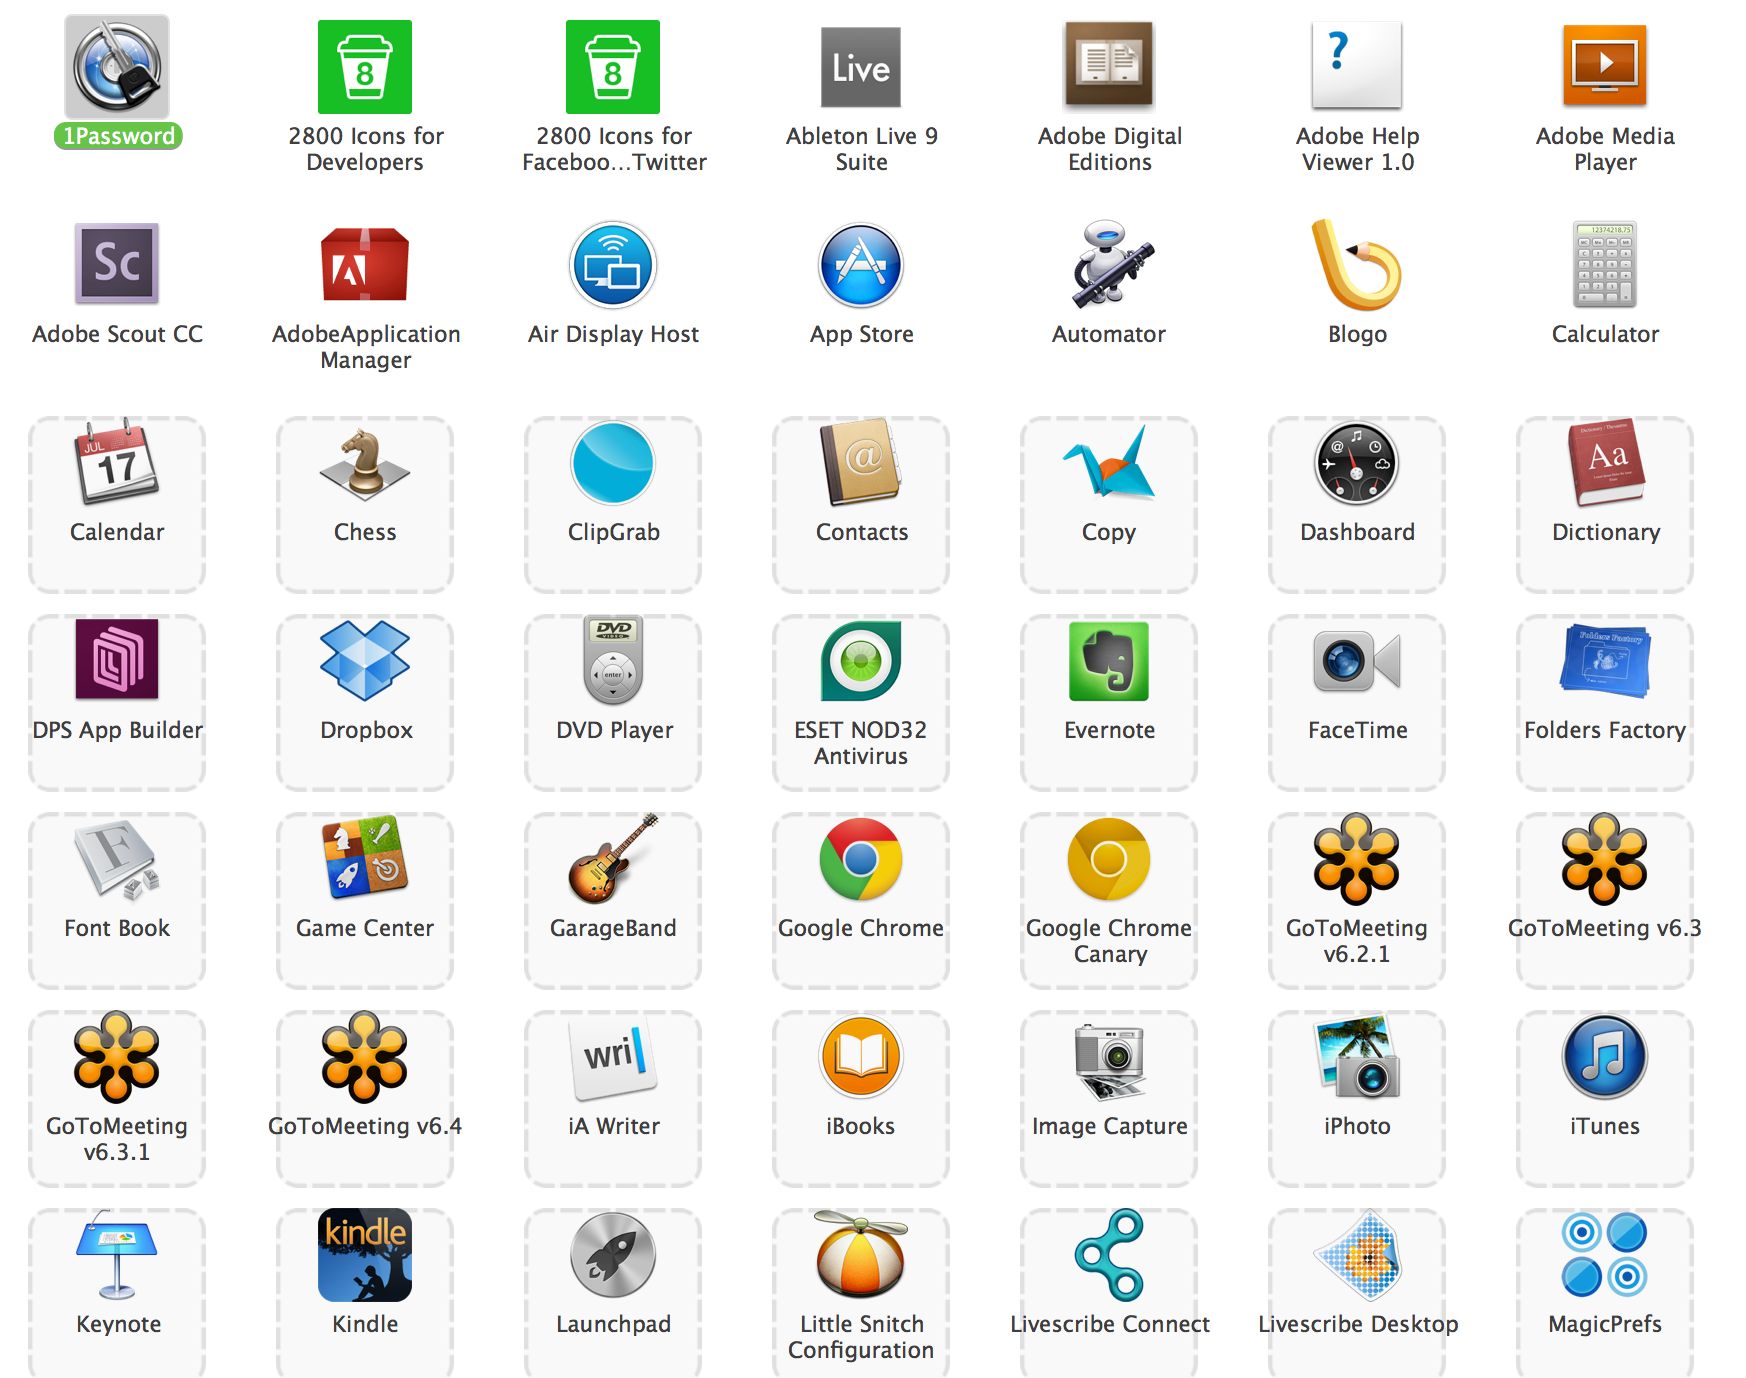This screenshot has width=1746, height=1378.
Task: Select the ESET NOD32 Antivirus icon
Action: [x=861, y=661]
